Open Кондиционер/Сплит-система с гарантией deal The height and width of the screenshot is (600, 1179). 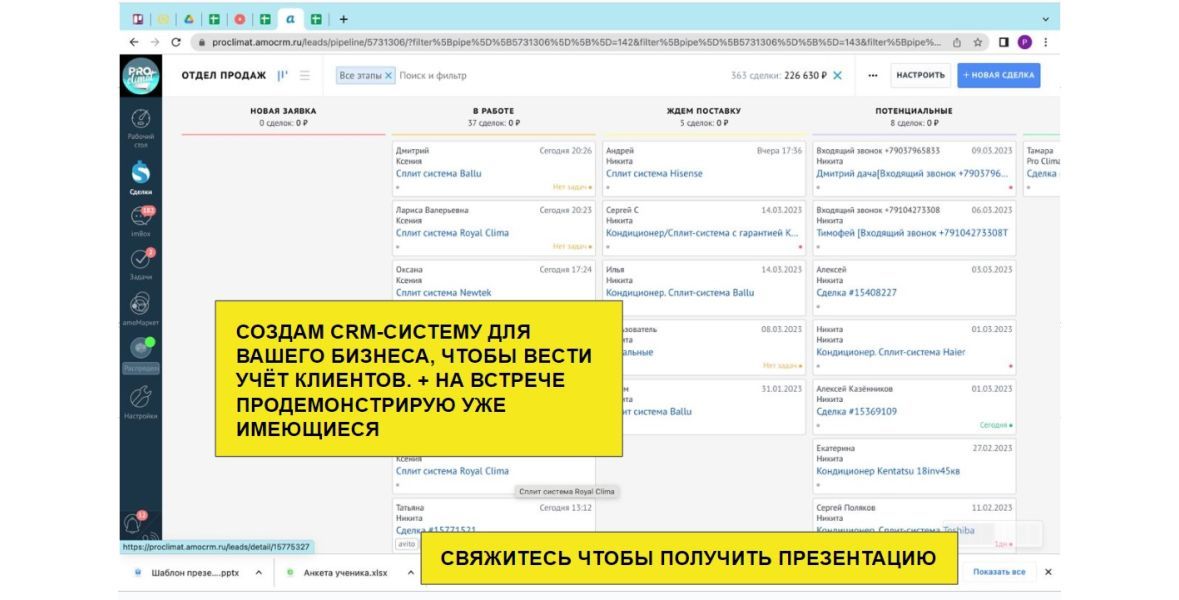click(x=702, y=233)
